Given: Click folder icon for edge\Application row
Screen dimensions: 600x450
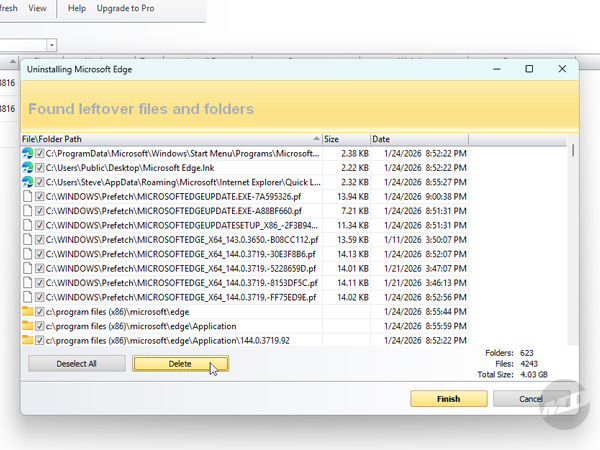Looking at the screenshot, I should (x=28, y=326).
